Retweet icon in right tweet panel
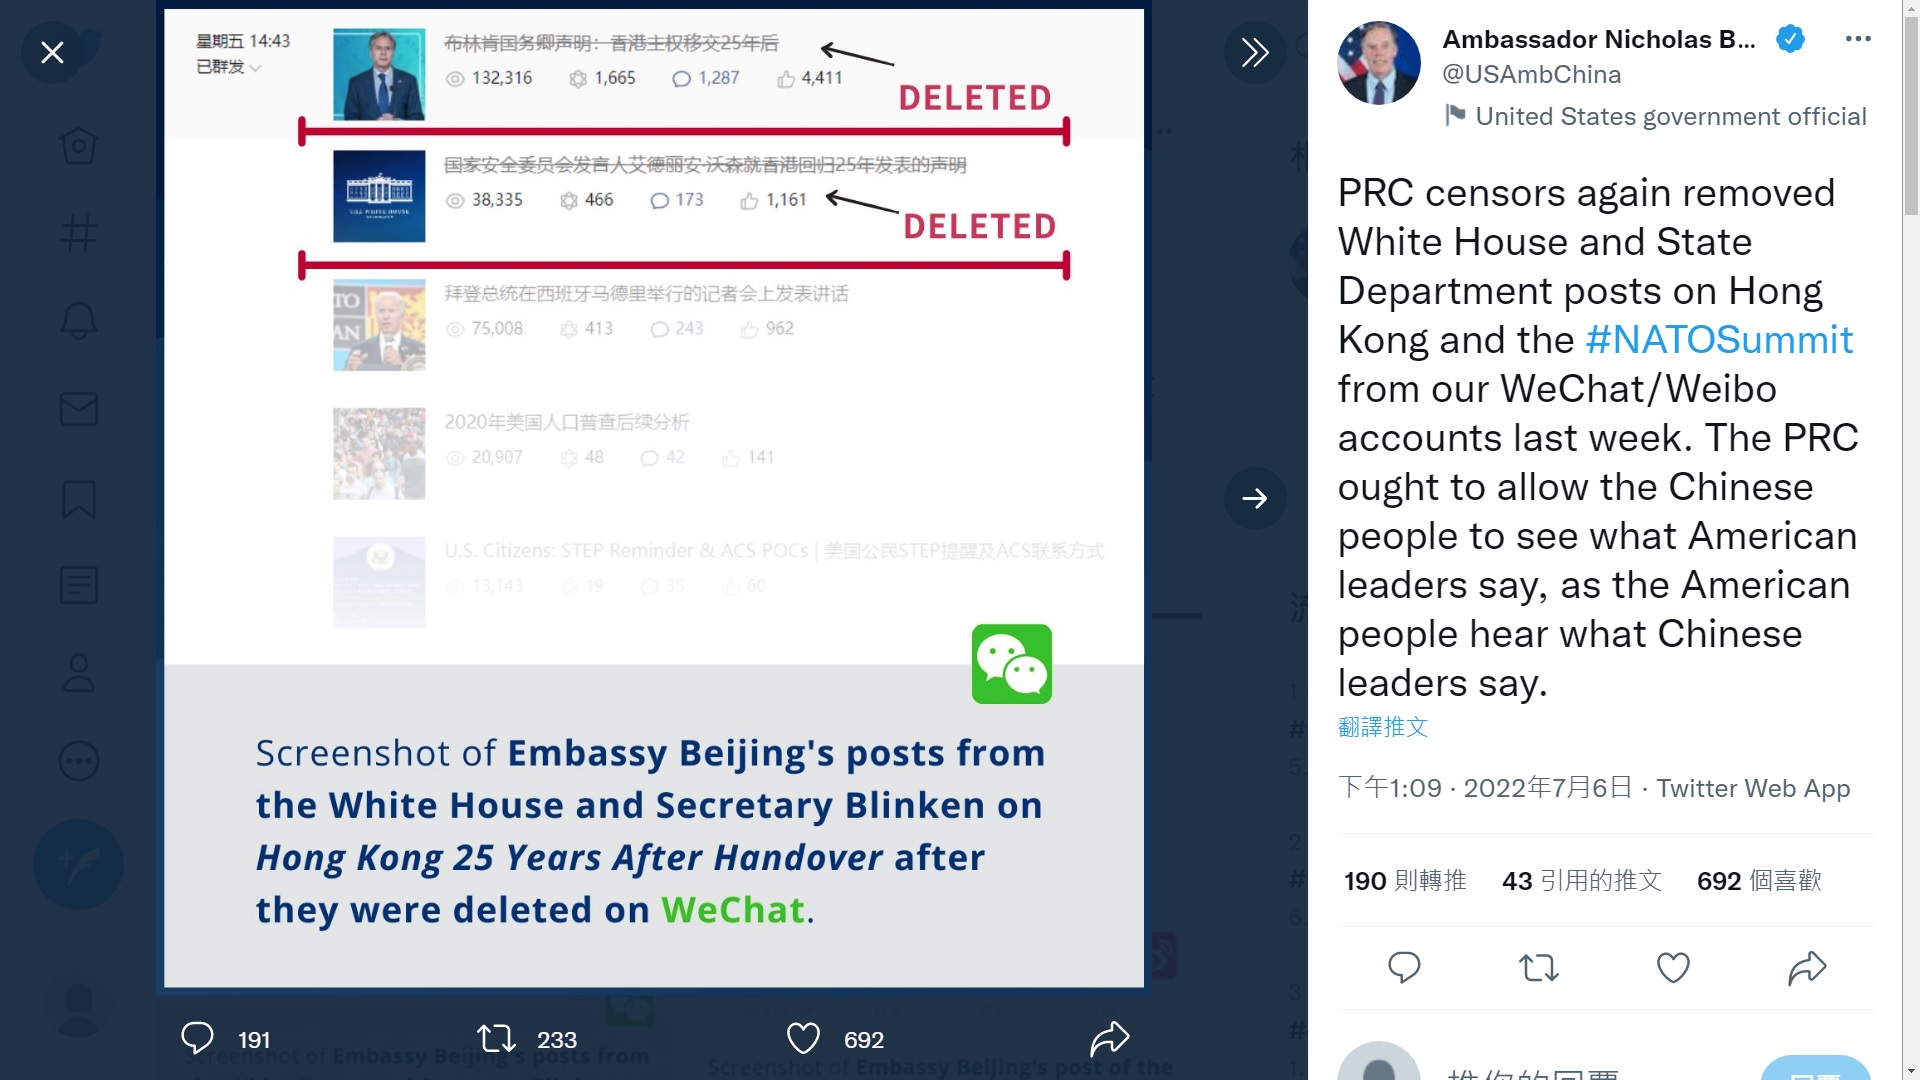The image size is (1920, 1080). click(x=1538, y=967)
